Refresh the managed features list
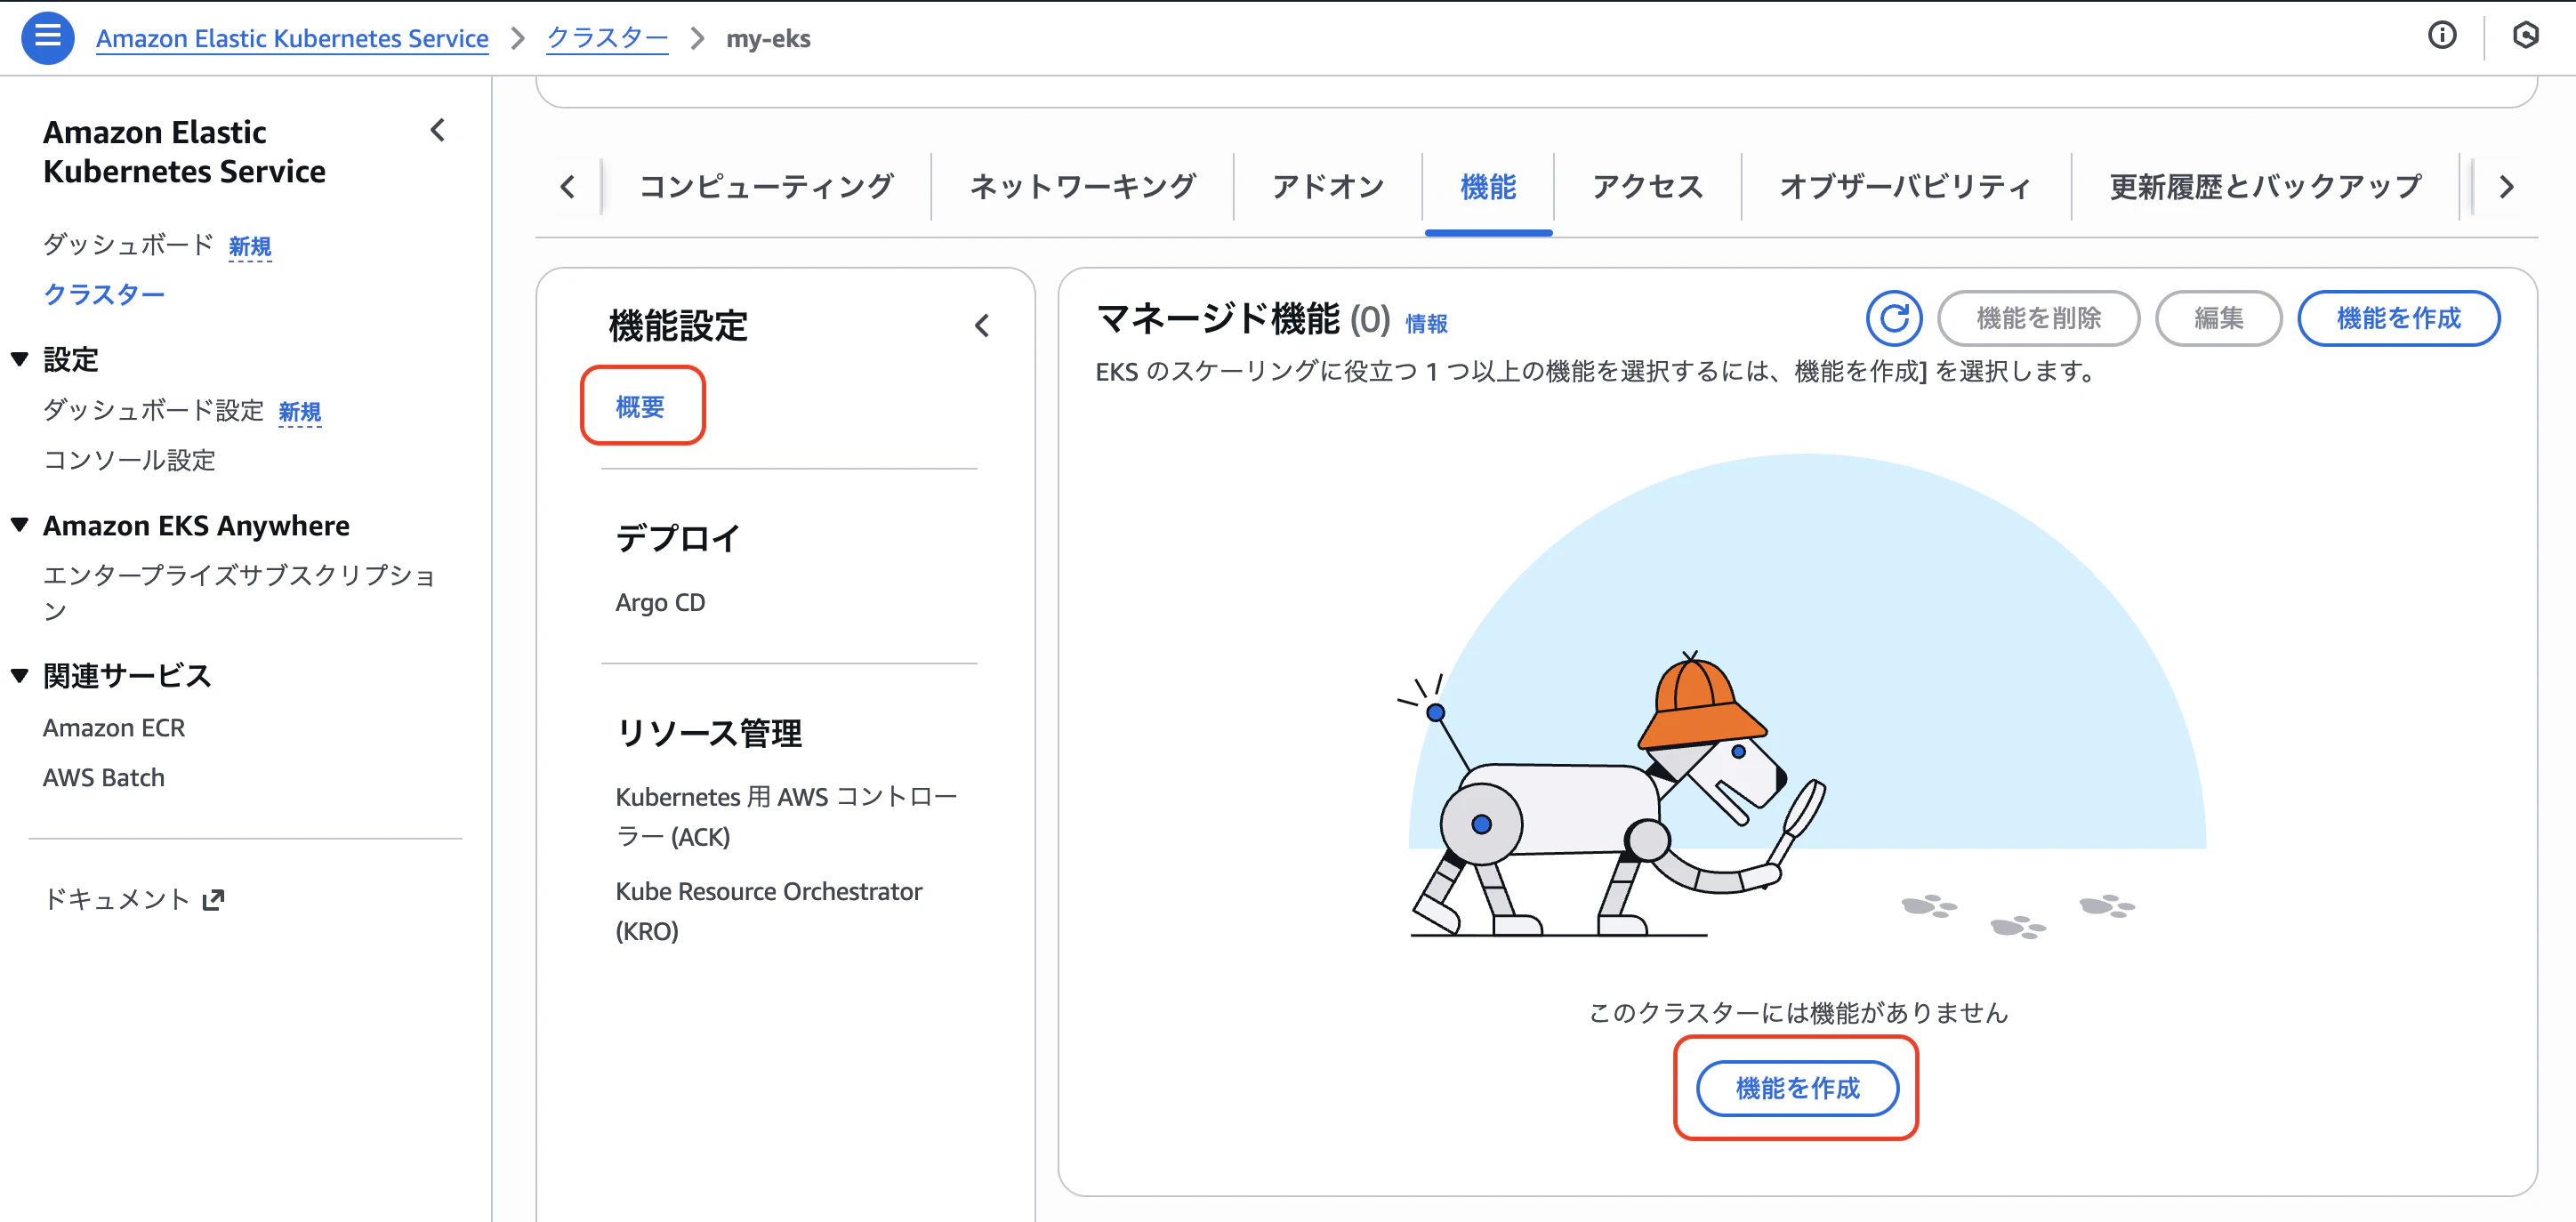This screenshot has width=2576, height=1222. point(1895,318)
